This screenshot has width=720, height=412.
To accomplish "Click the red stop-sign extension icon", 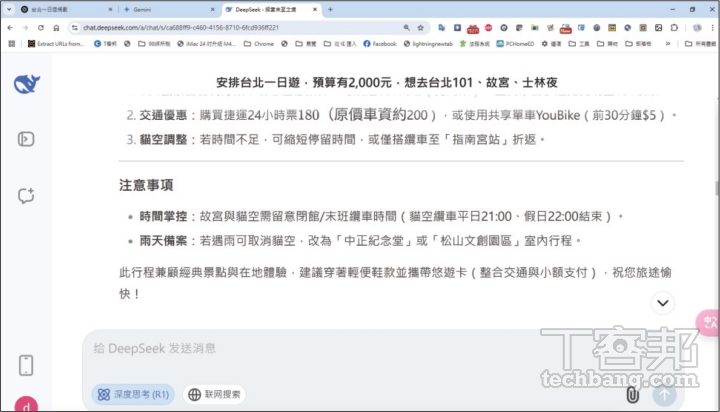I will pos(489,28).
